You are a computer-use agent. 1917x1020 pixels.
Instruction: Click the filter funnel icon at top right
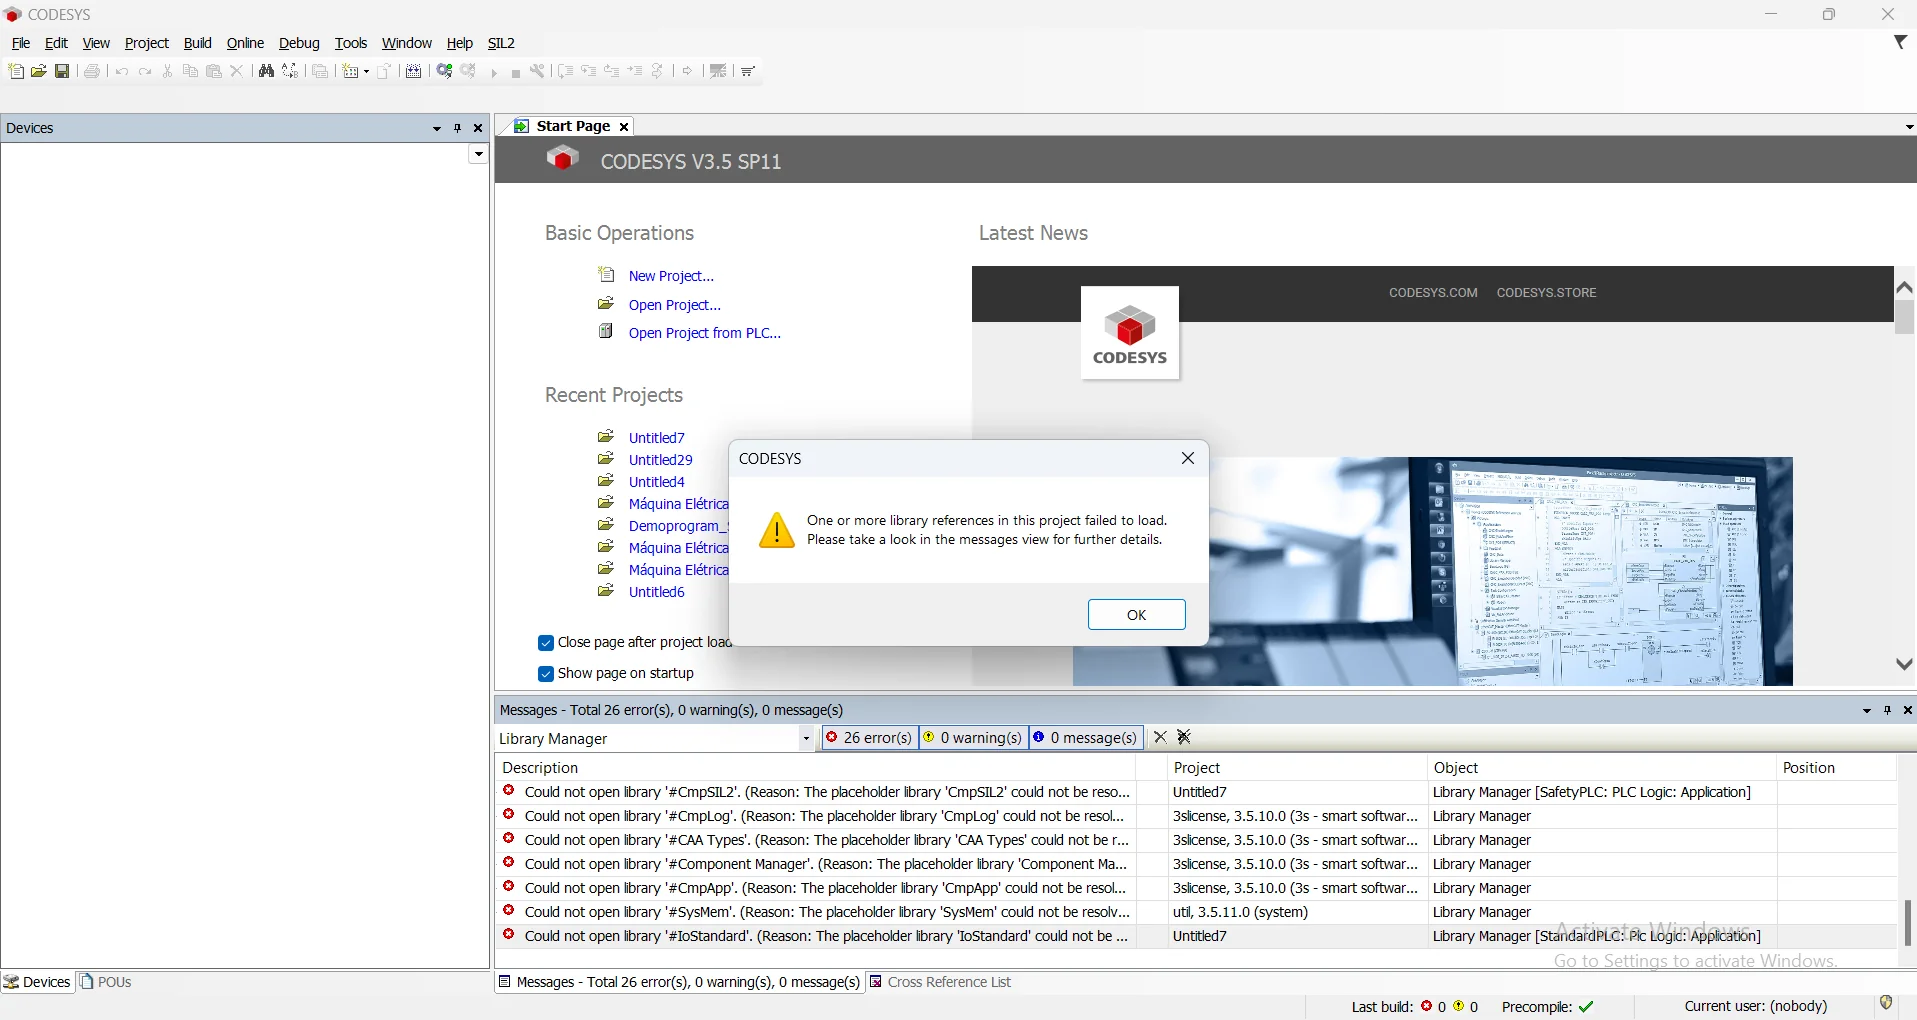coord(1901,42)
